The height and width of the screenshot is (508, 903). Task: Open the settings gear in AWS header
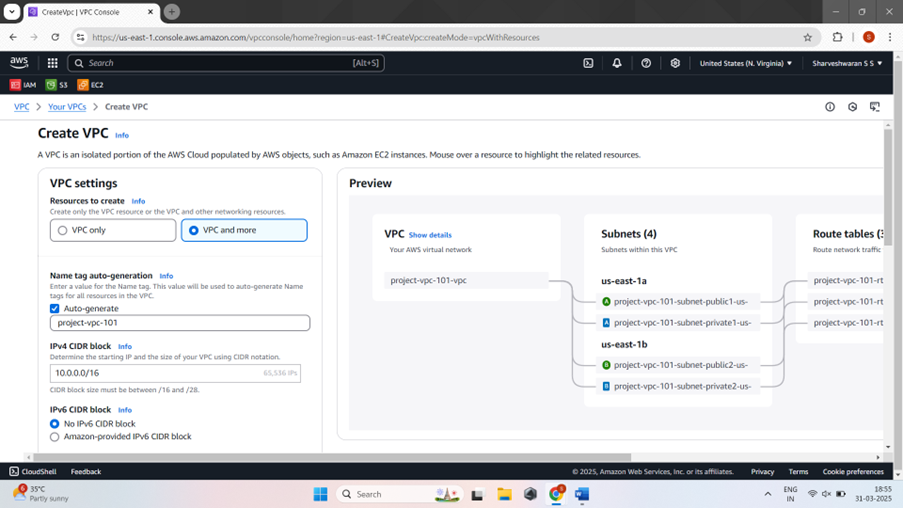pos(675,63)
